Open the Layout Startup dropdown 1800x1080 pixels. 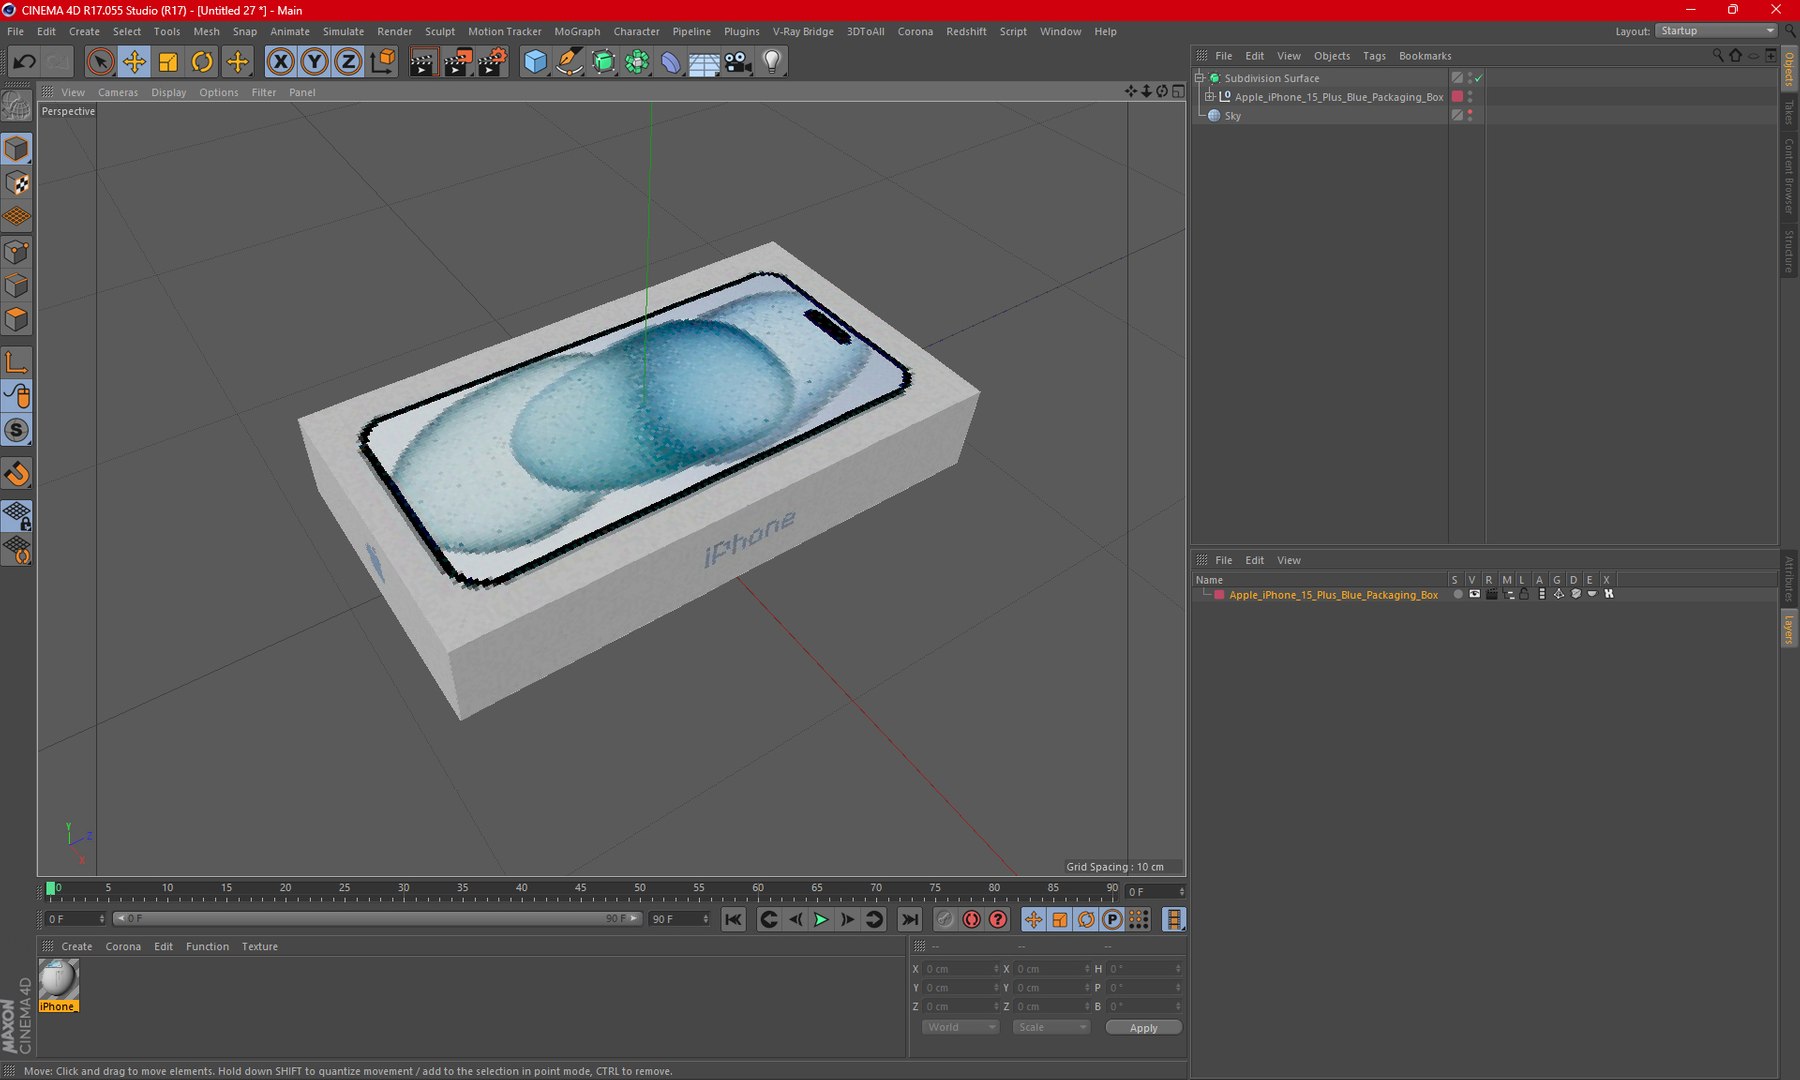tap(1716, 31)
